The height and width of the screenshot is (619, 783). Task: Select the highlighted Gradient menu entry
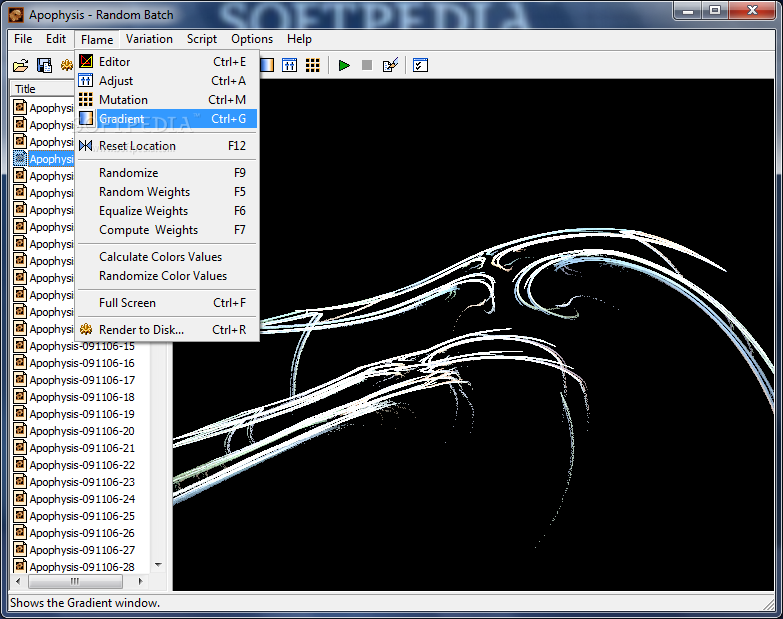point(167,118)
